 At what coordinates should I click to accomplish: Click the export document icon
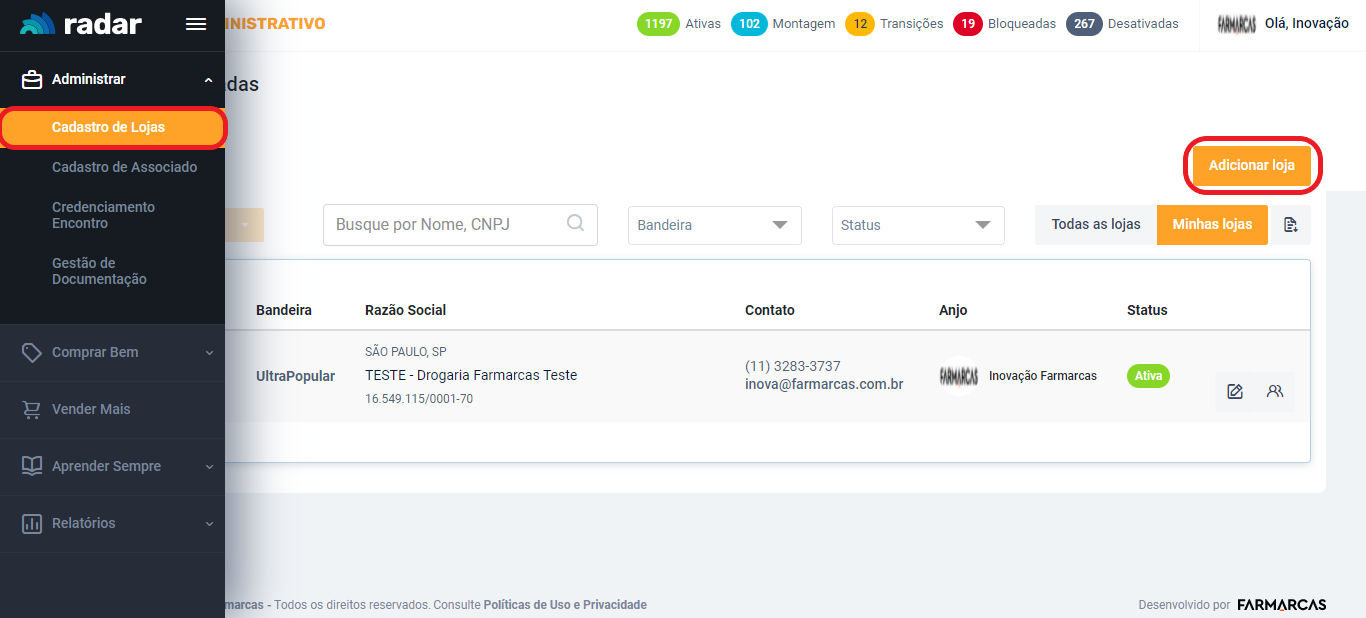coord(1290,225)
